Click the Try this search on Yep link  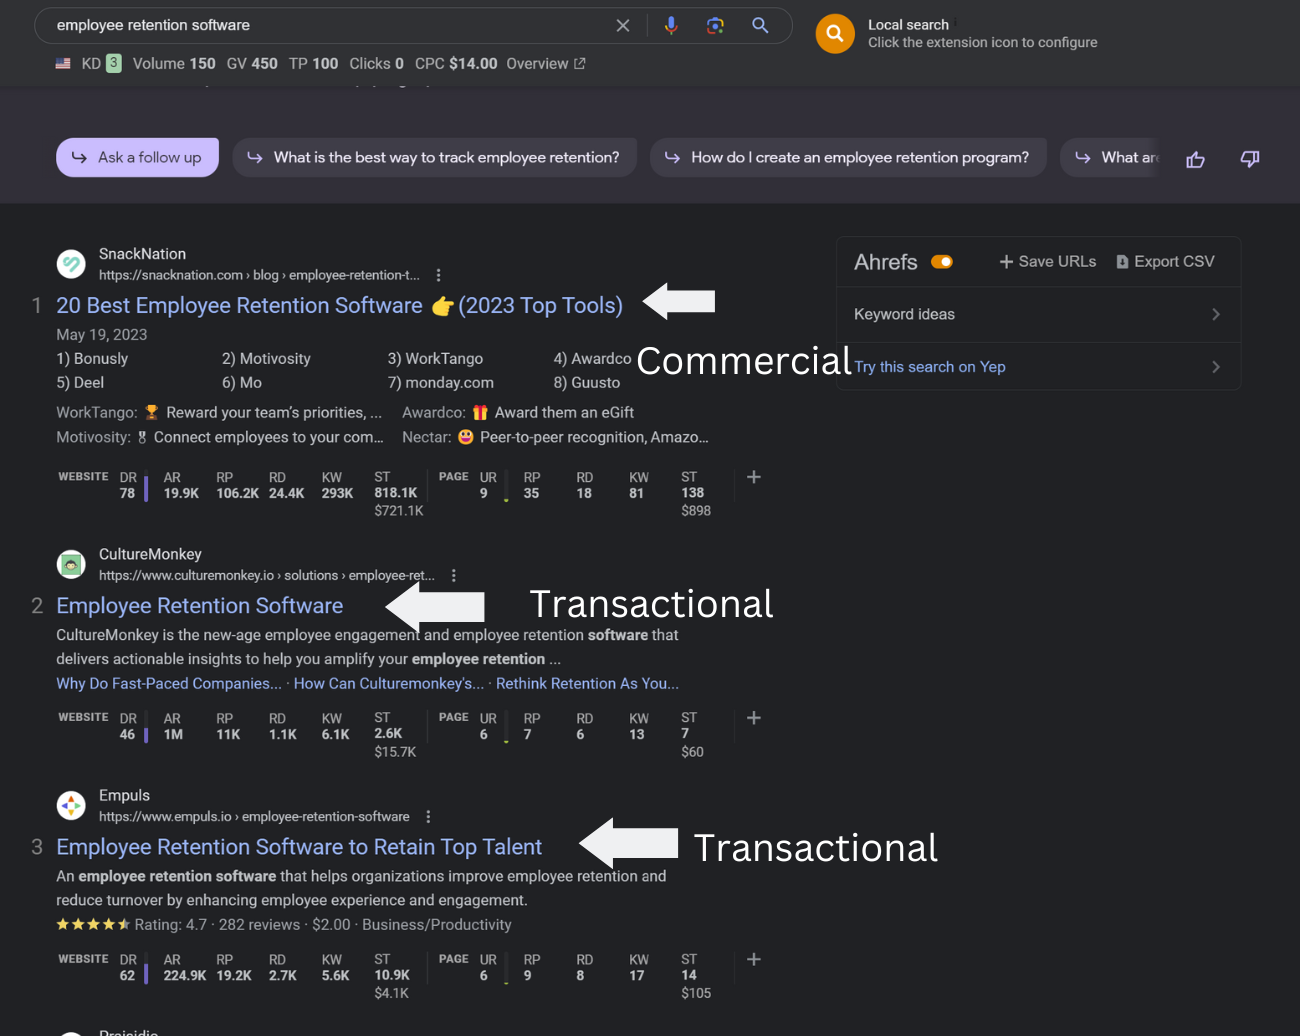point(930,367)
